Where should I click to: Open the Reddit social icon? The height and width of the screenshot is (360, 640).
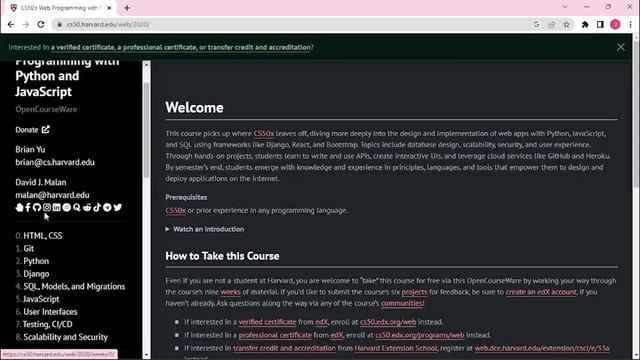tap(87, 207)
